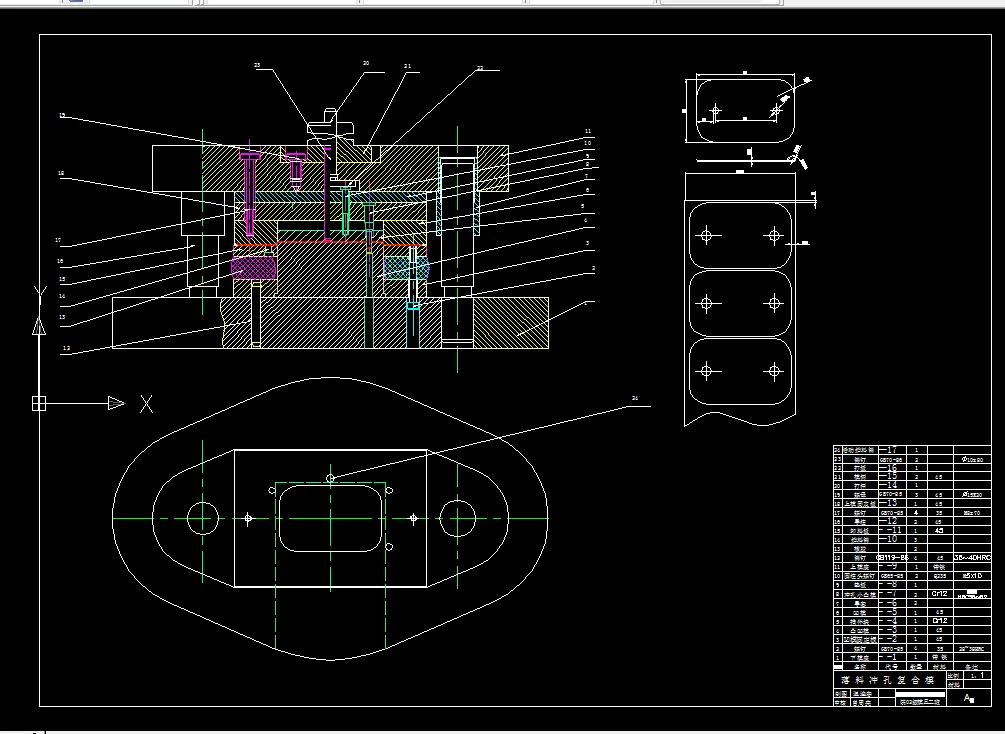This screenshot has height=734, width=1005.
Task: Click the UCS origin square marker
Action: [39, 403]
